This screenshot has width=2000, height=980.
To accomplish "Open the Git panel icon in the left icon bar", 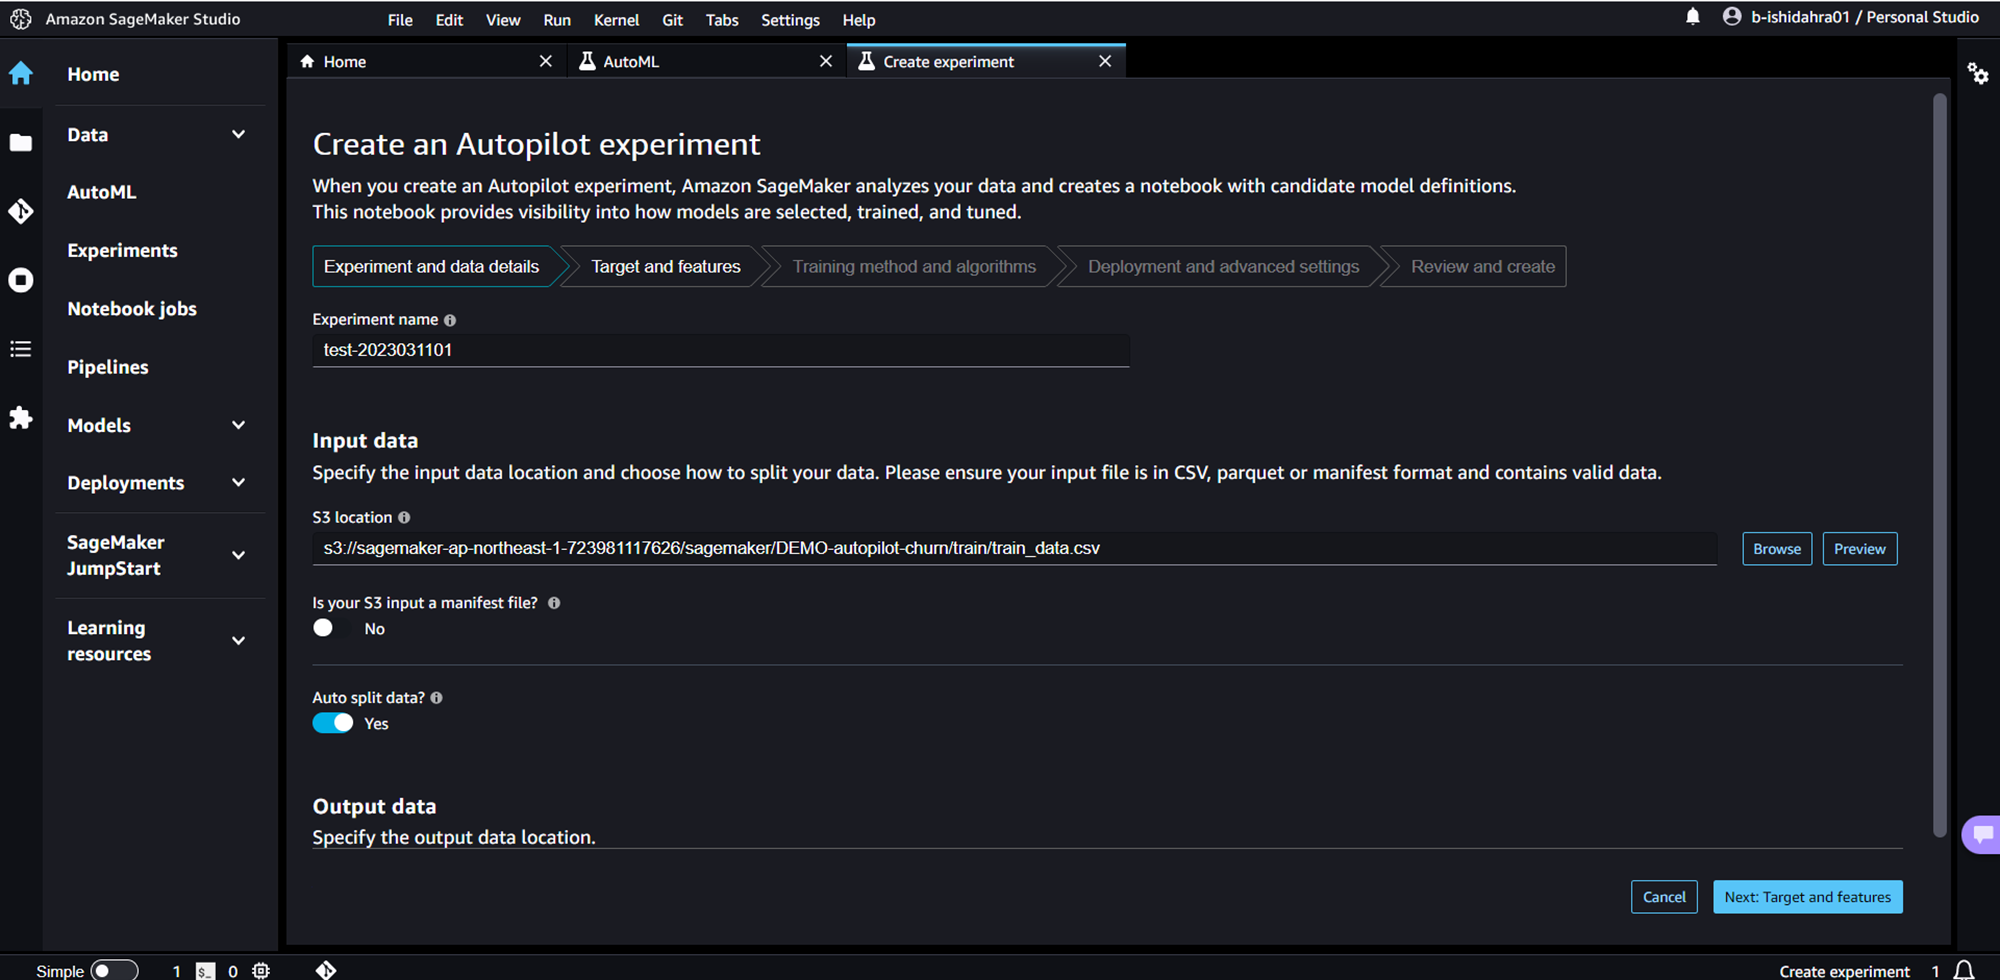I will pos(21,211).
